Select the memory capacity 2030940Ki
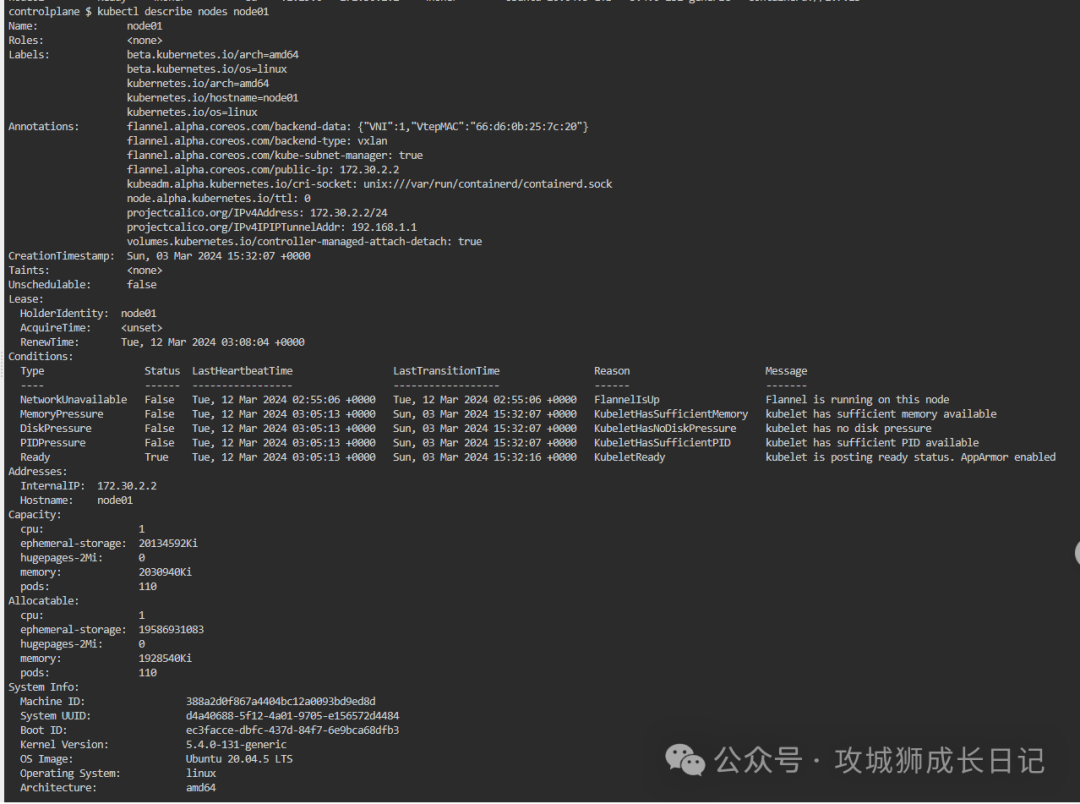This screenshot has height=804, width=1080. [x=165, y=573]
